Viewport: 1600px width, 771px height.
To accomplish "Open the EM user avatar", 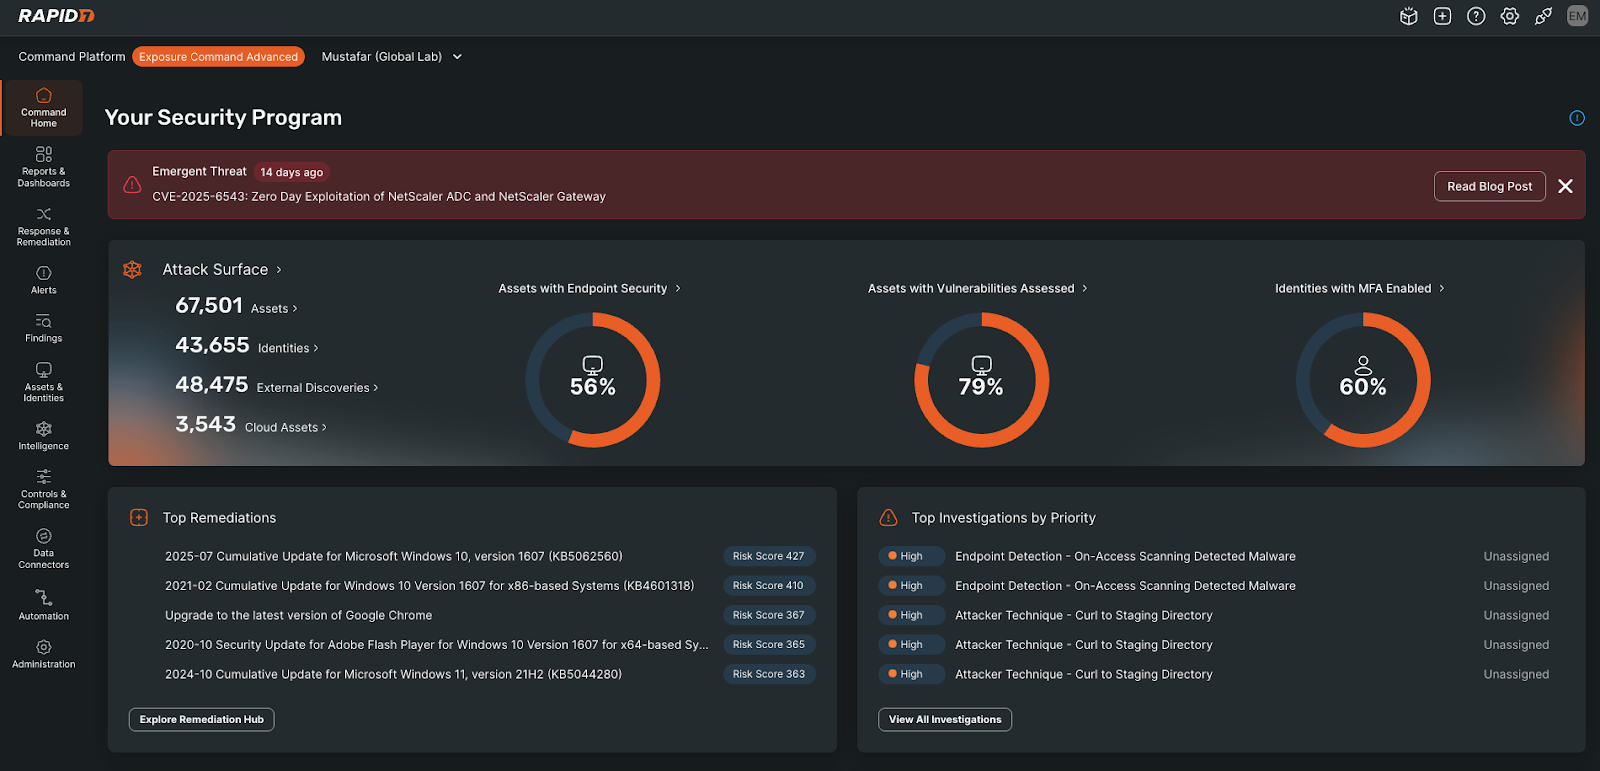I will pyautogui.click(x=1577, y=16).
